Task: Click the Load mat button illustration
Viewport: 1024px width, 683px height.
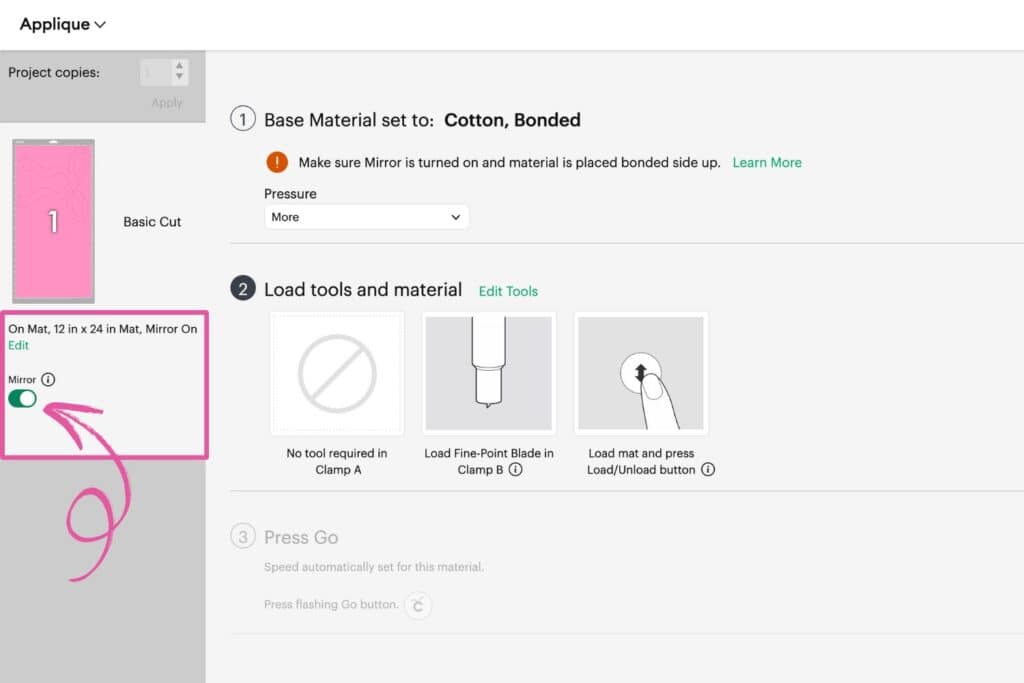Action: click(641, 373)
